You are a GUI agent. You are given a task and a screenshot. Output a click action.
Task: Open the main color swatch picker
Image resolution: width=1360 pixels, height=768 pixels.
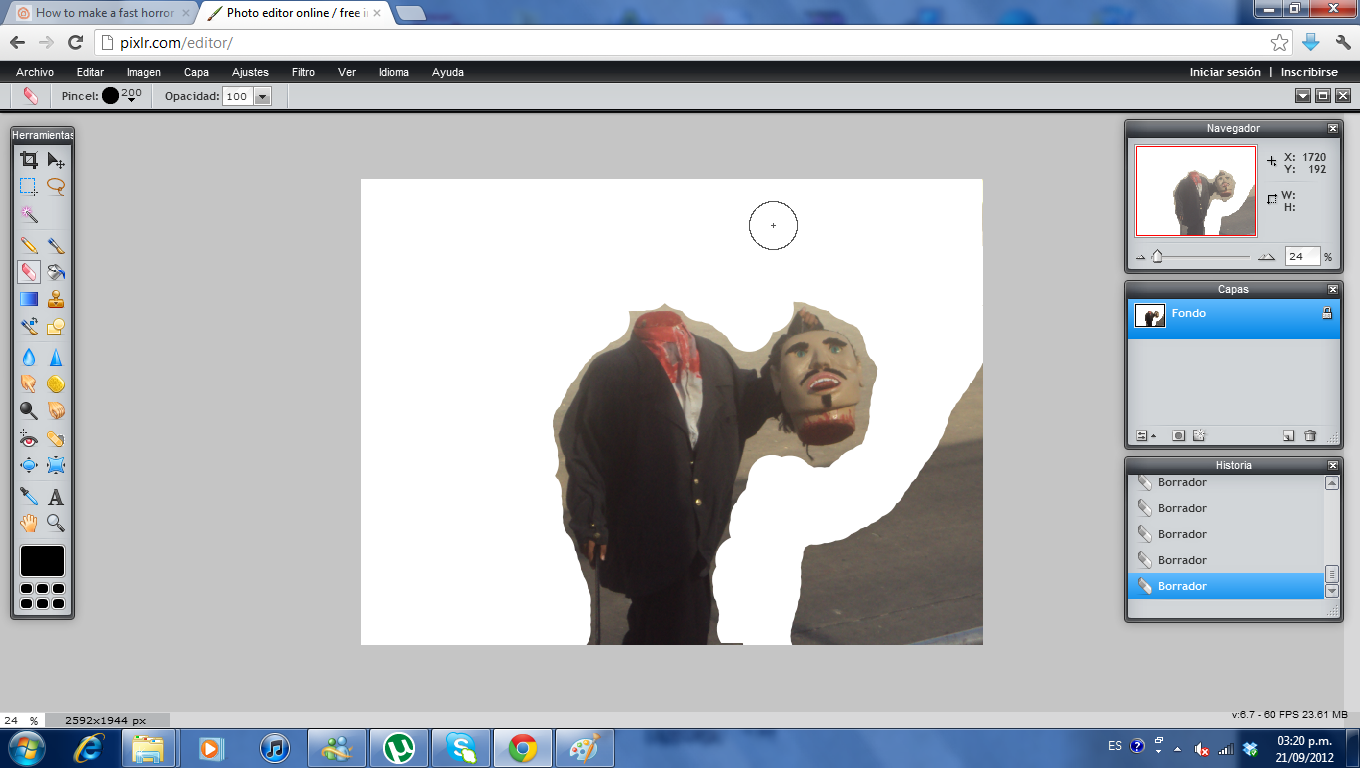(42, 561)
